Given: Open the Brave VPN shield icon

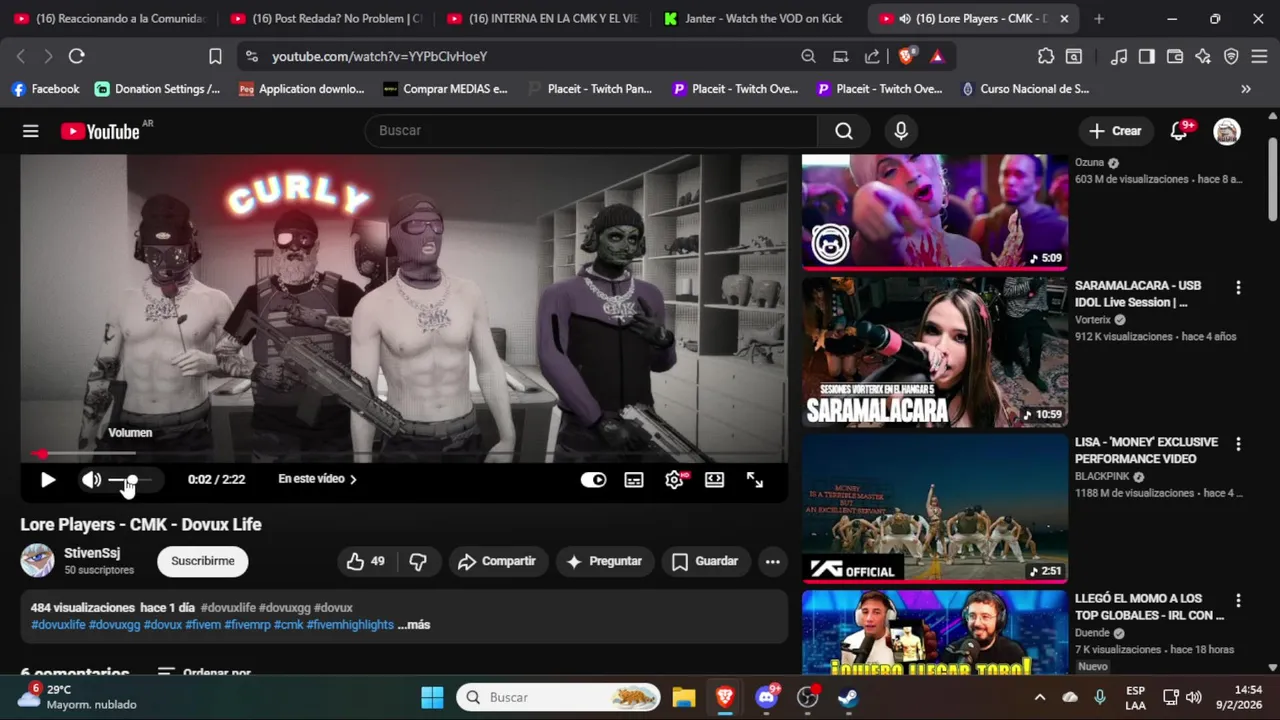Looking at the screenshot, I should click(x=1231, y=57).
